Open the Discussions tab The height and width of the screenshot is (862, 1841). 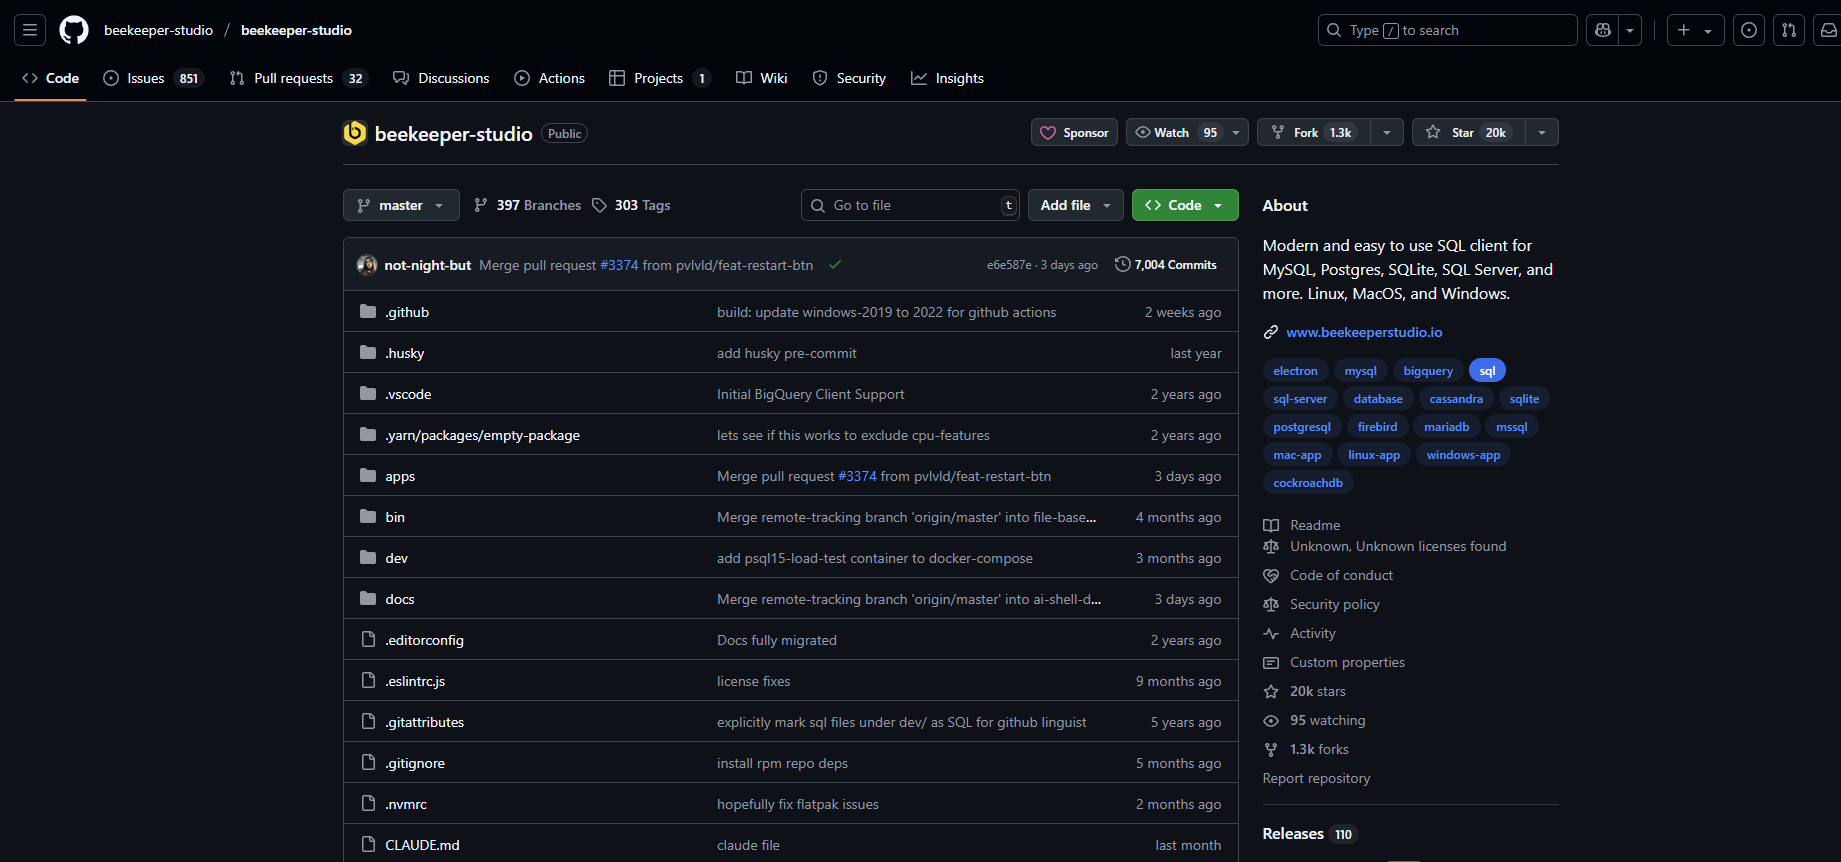point(441,78)
